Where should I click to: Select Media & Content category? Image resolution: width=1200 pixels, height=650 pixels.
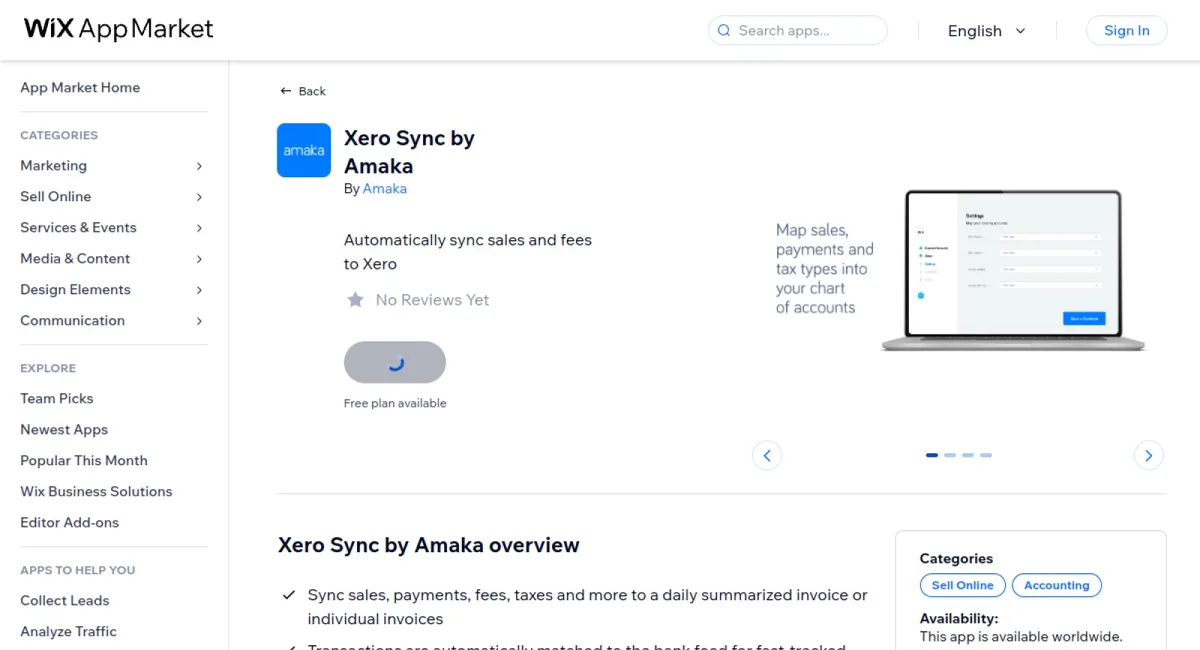click(x=75, y=258)
